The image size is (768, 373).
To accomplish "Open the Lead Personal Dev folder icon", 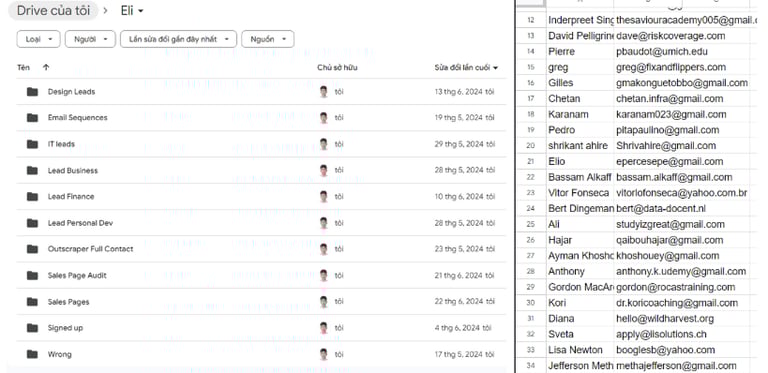I will [32, 223].
